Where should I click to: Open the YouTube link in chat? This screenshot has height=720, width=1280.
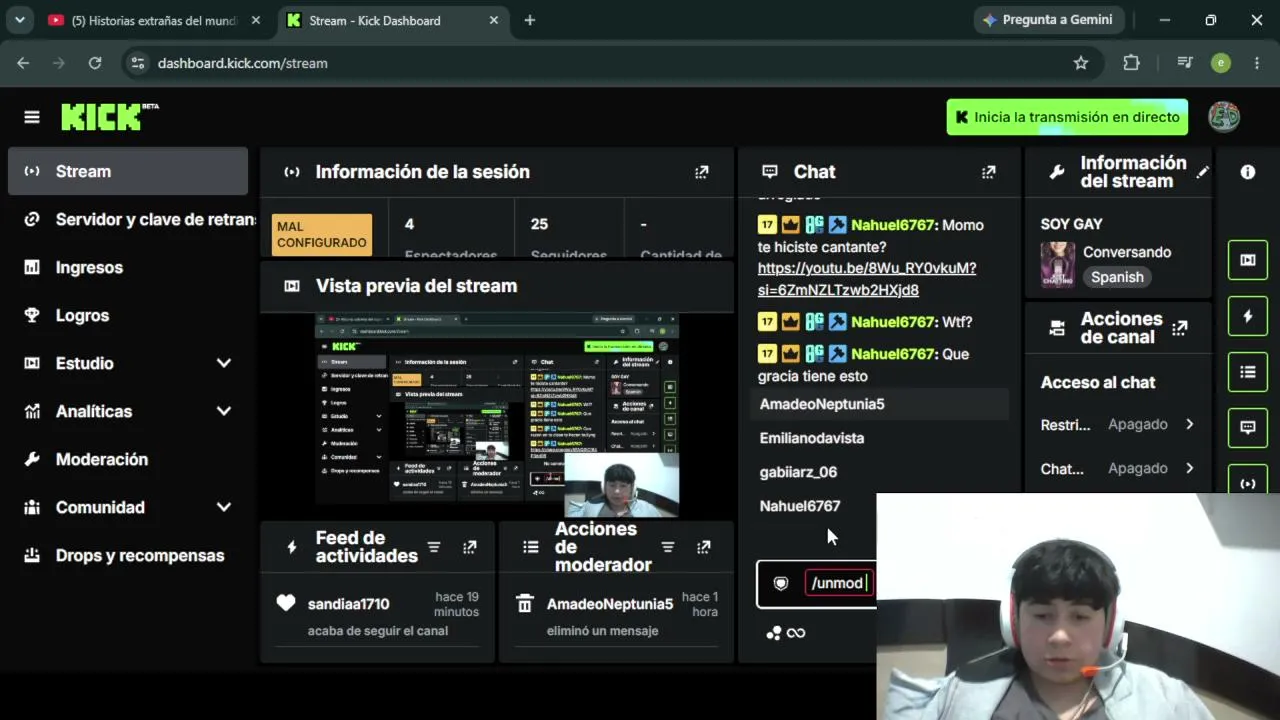[866, 279]
